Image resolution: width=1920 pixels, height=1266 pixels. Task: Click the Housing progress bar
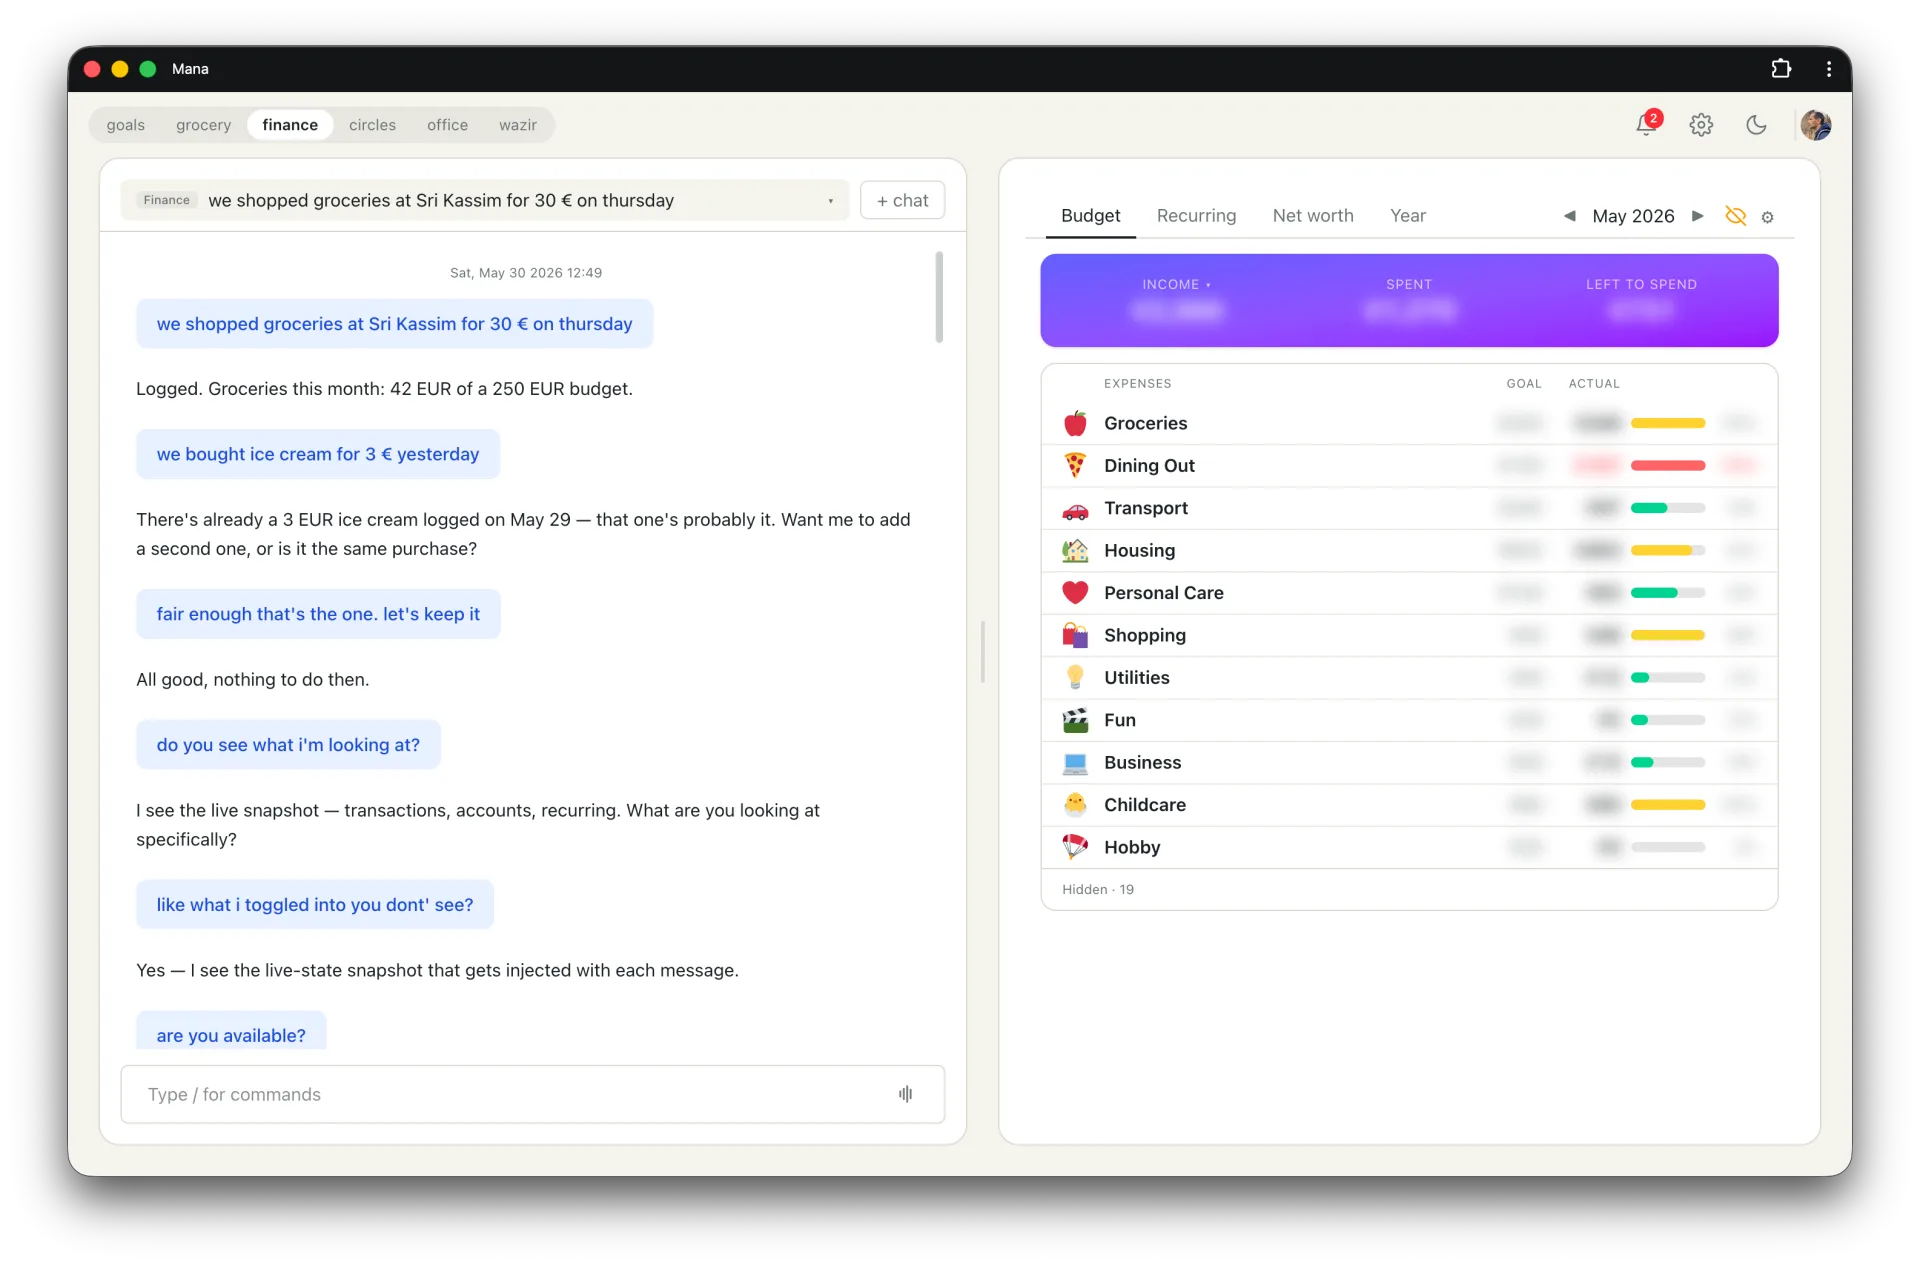click(1667, 550)
